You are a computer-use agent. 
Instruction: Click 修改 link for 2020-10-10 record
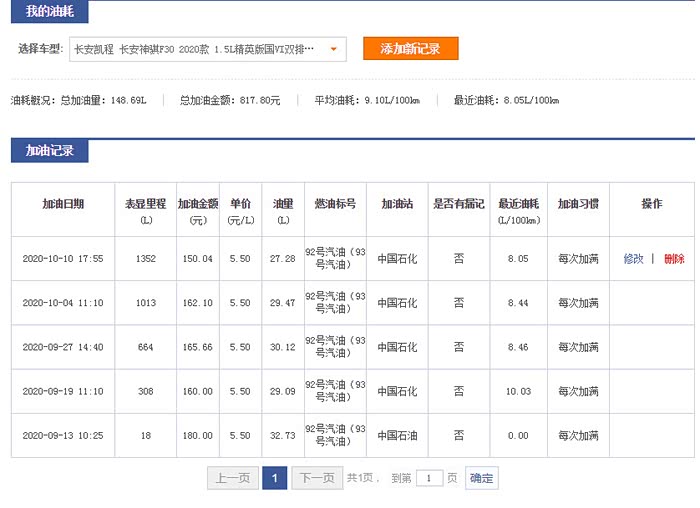(633, 259)
